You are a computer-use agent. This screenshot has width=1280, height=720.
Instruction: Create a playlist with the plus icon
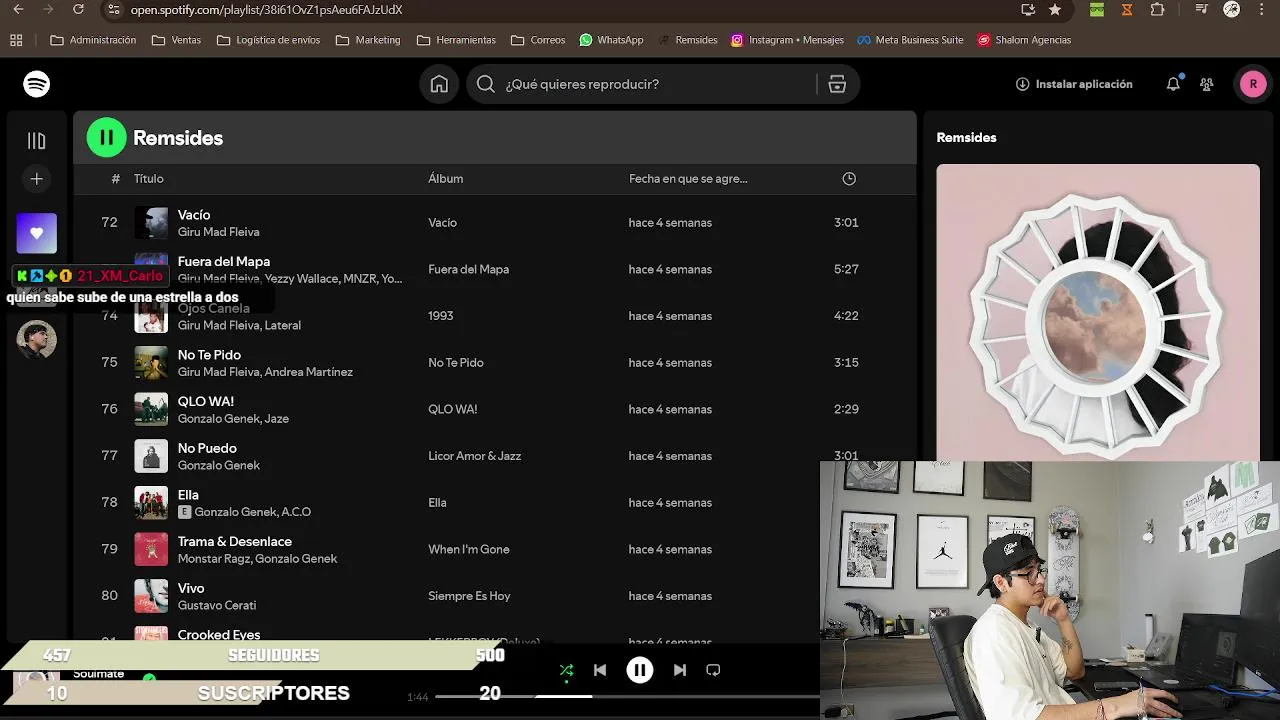click(37, 179)
